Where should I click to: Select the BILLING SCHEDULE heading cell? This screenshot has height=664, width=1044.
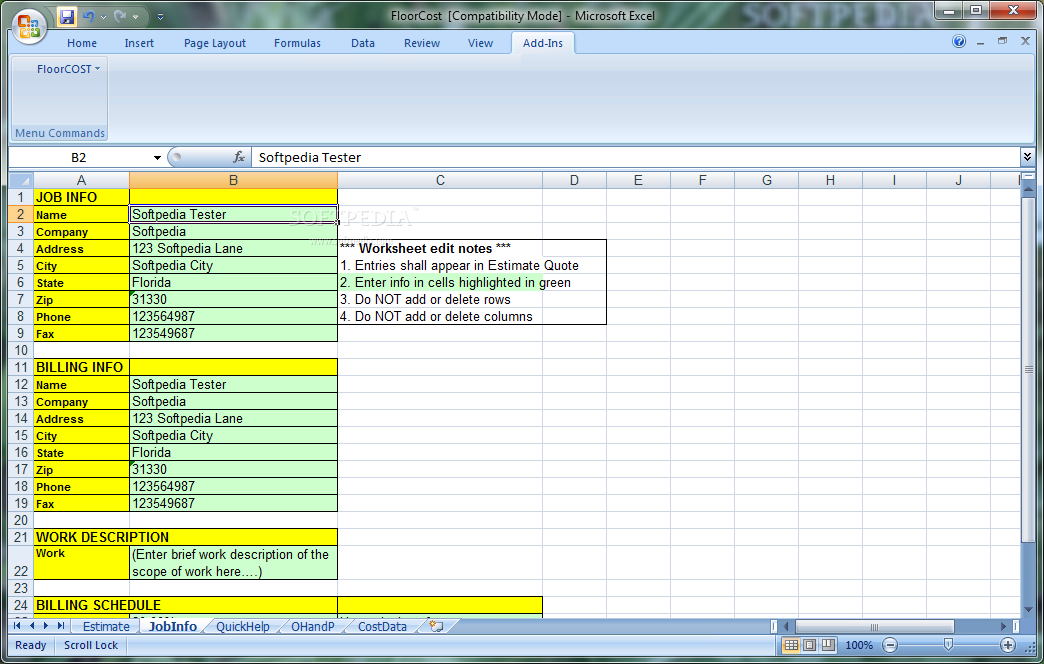[x=186, y=605]
